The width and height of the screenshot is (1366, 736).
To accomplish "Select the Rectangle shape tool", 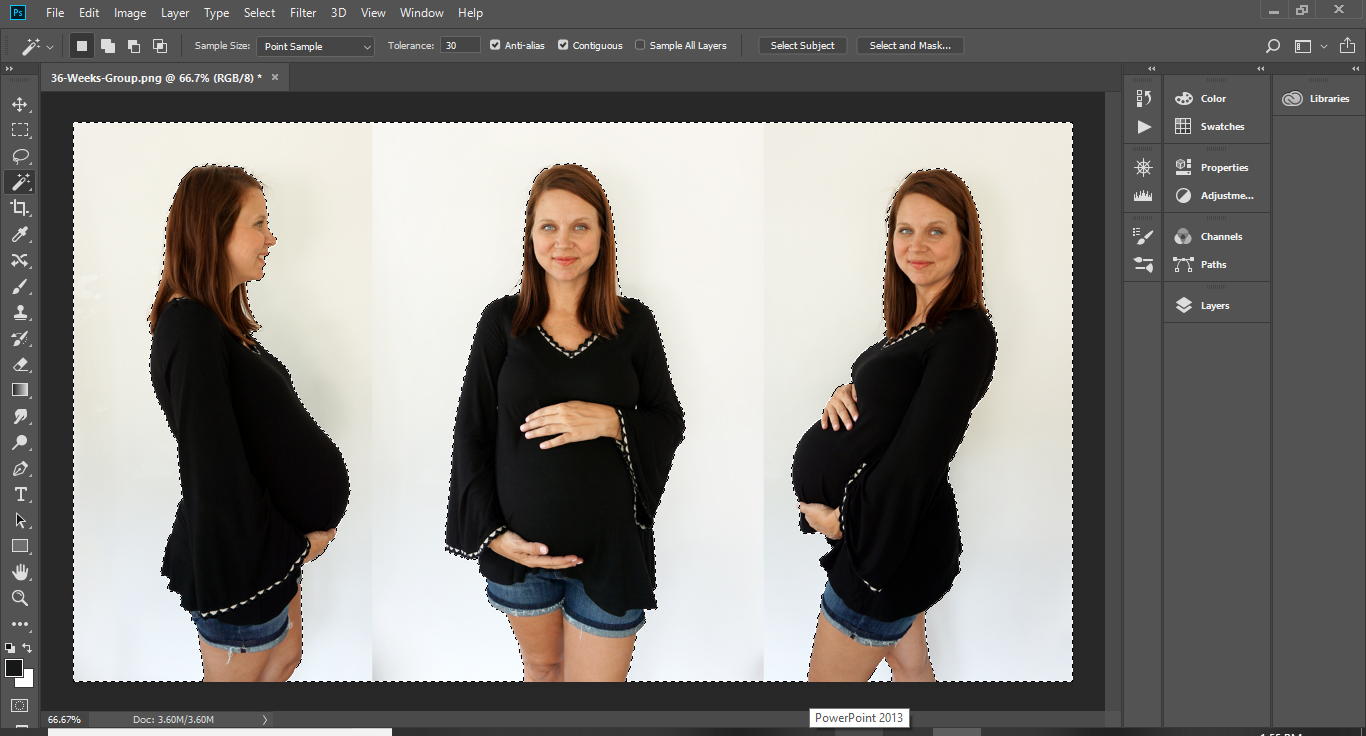I will pyautogui.click(x=20, y=547).
